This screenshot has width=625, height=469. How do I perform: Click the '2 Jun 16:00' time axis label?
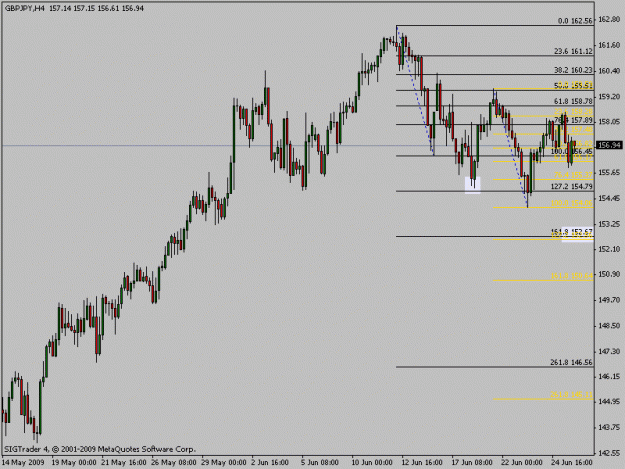pyautogui.click(x=270, y=463)
